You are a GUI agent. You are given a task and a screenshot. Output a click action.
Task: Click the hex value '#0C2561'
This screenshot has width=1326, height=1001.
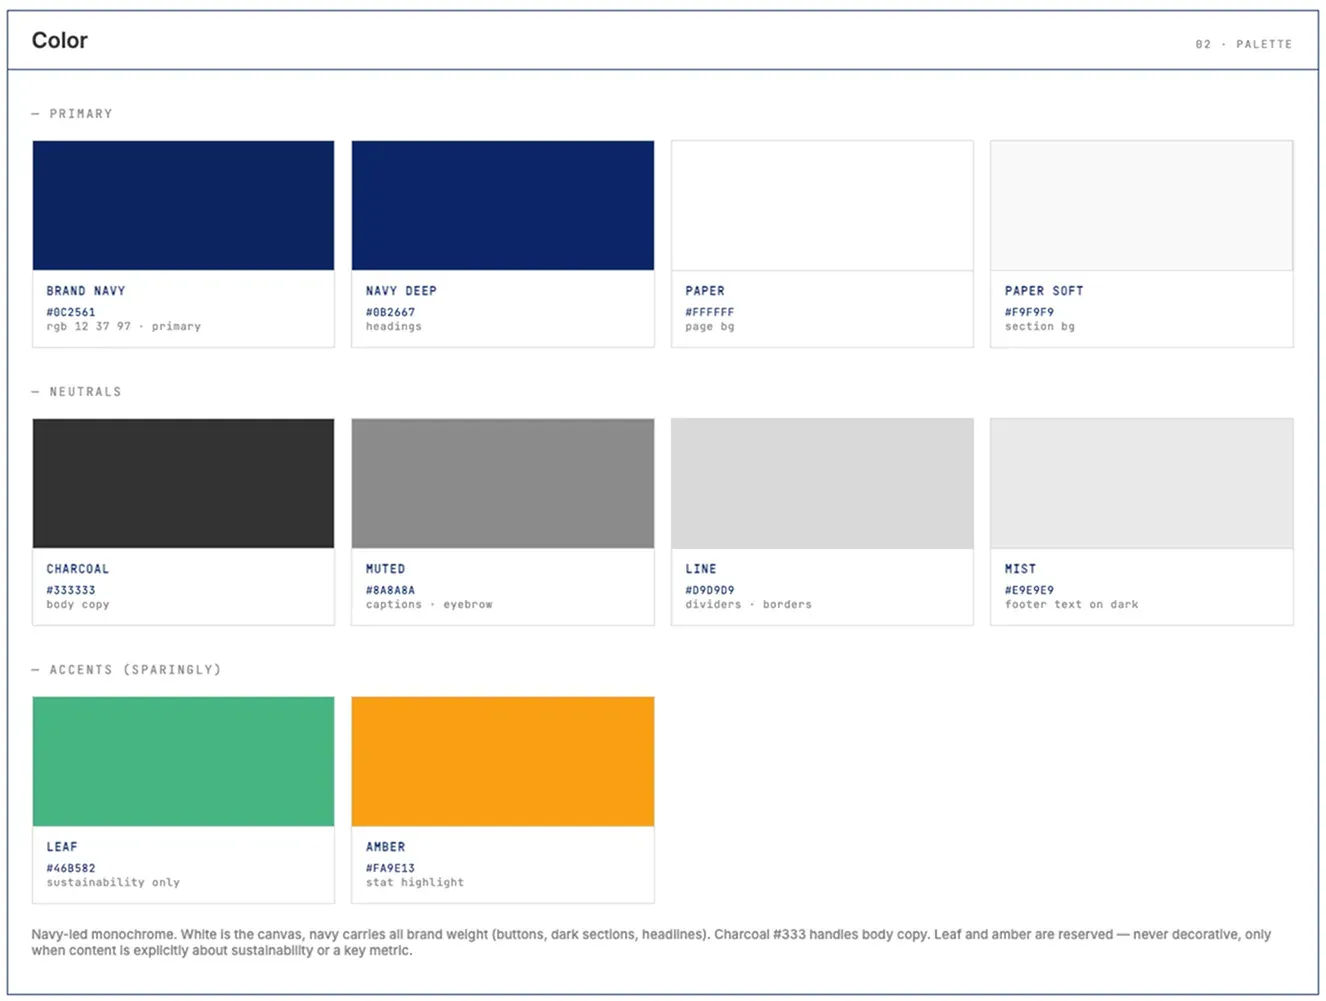[71, 312]
